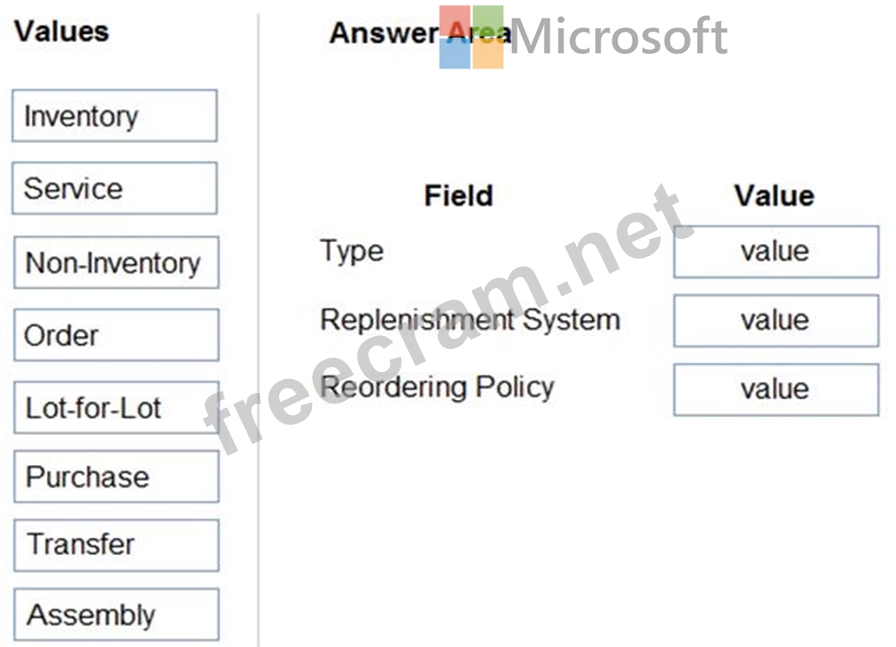Click the Microsoft four-square logo
The image size is (896, 647).
click(x=471, y=37)
